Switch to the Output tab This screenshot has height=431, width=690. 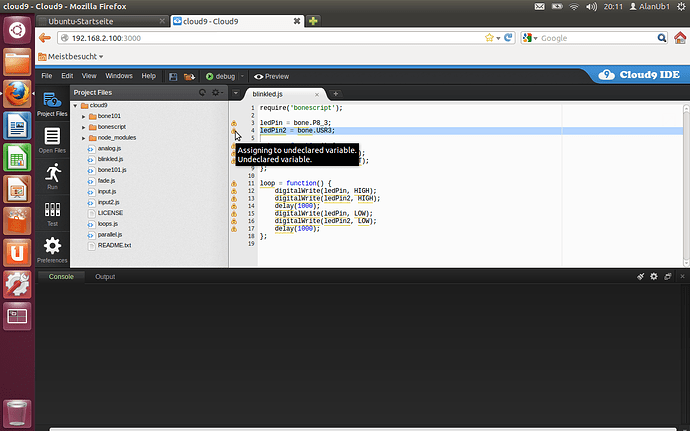[105, 276]
